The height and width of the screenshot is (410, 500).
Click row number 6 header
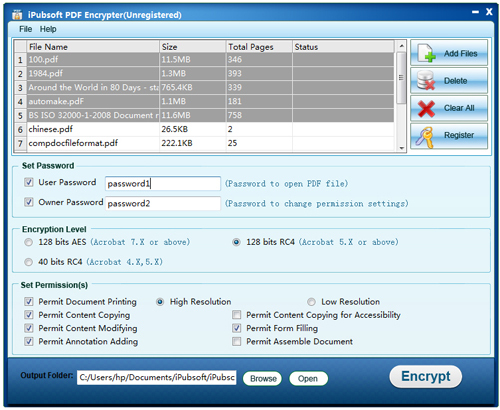pos(20,129)
